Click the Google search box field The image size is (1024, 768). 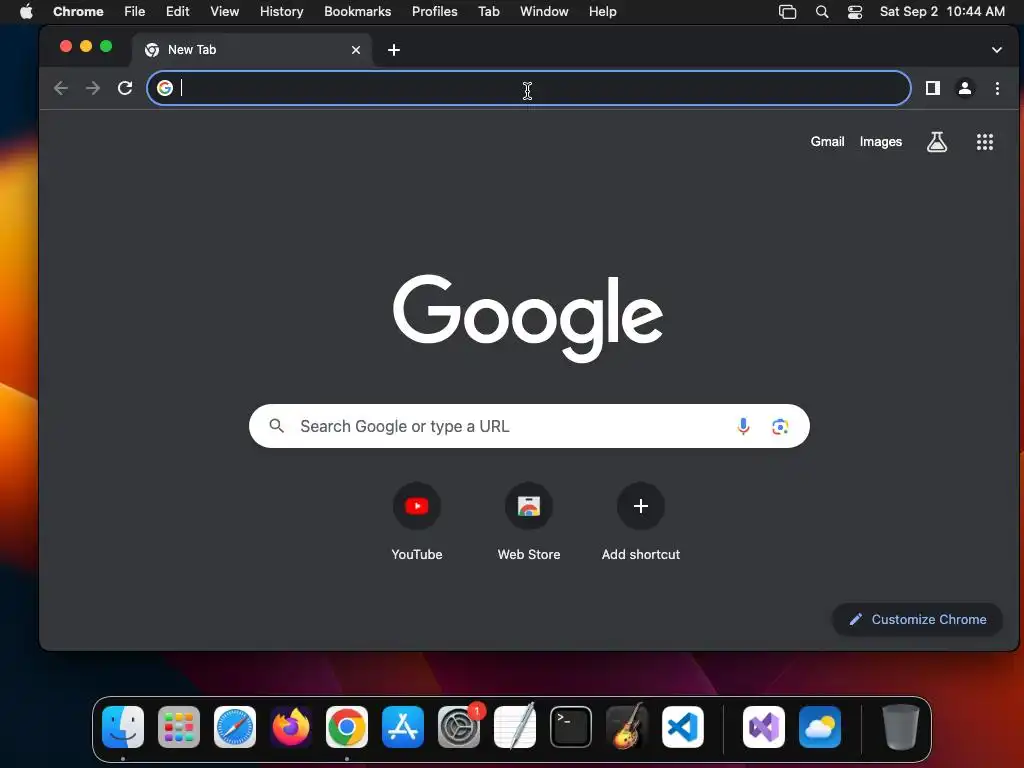pos(529,426)
